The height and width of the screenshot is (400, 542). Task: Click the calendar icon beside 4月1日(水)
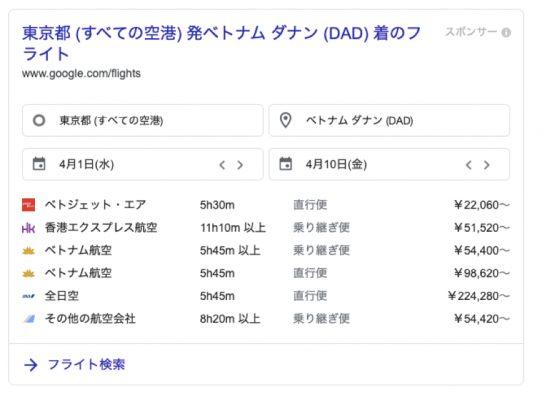[x=39, y=164]
